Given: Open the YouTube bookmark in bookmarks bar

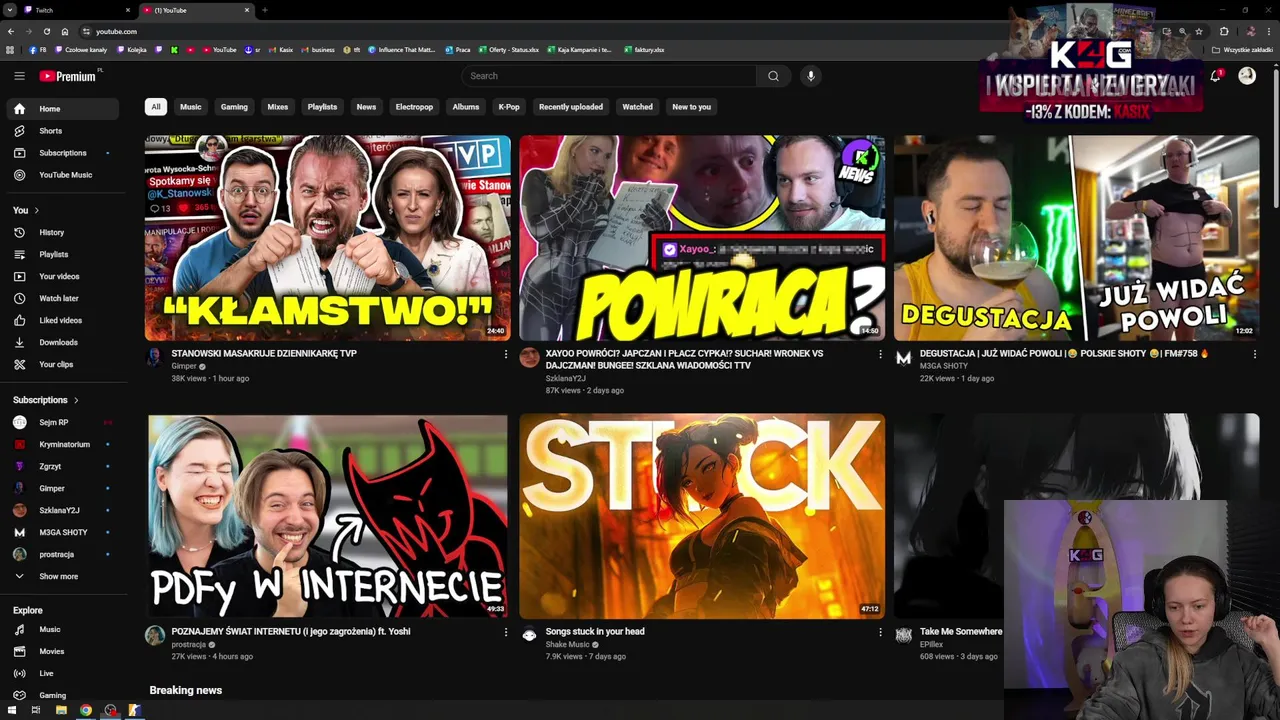Looking at the screenshot, I should coord(220,49).
